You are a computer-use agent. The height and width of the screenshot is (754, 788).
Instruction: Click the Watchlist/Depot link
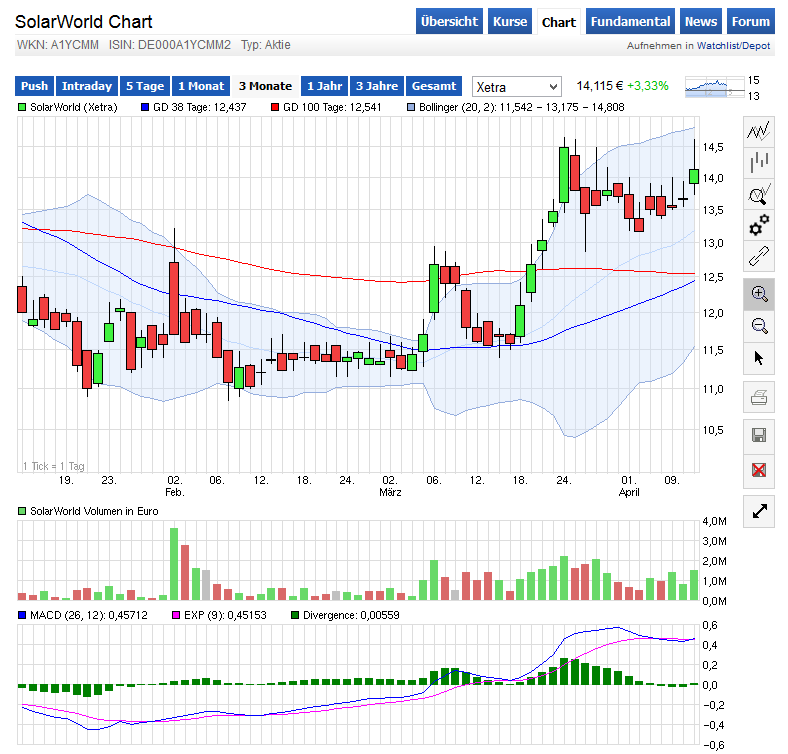point(733,46)
